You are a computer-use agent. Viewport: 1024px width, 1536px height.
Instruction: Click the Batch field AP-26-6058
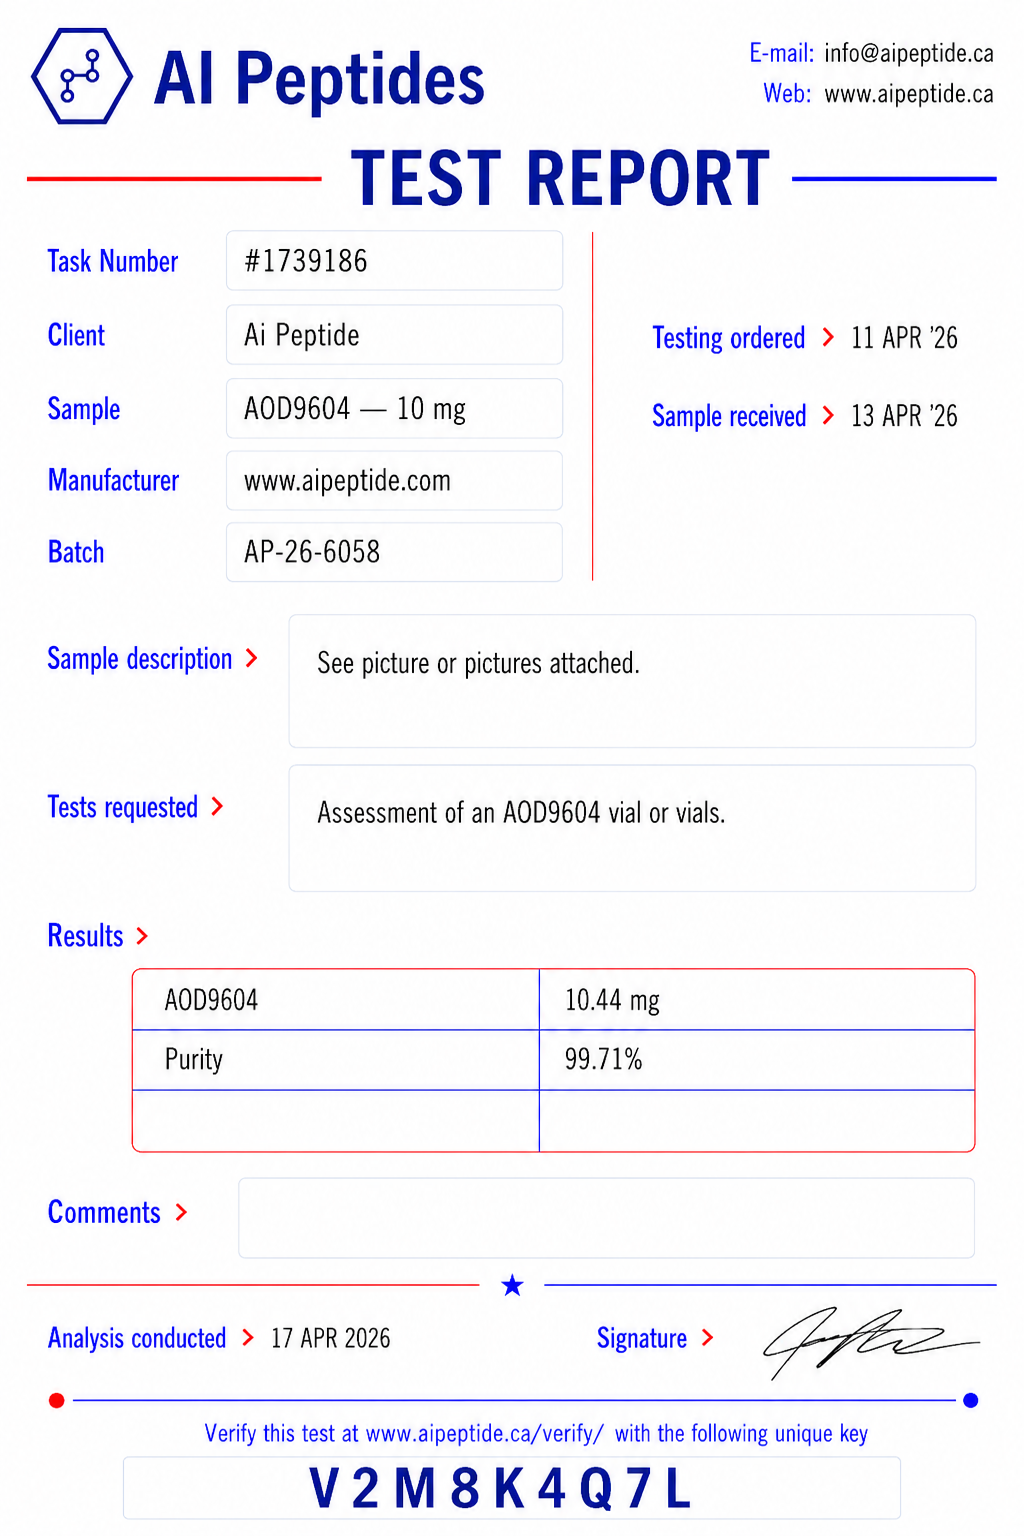click(394, 552)
